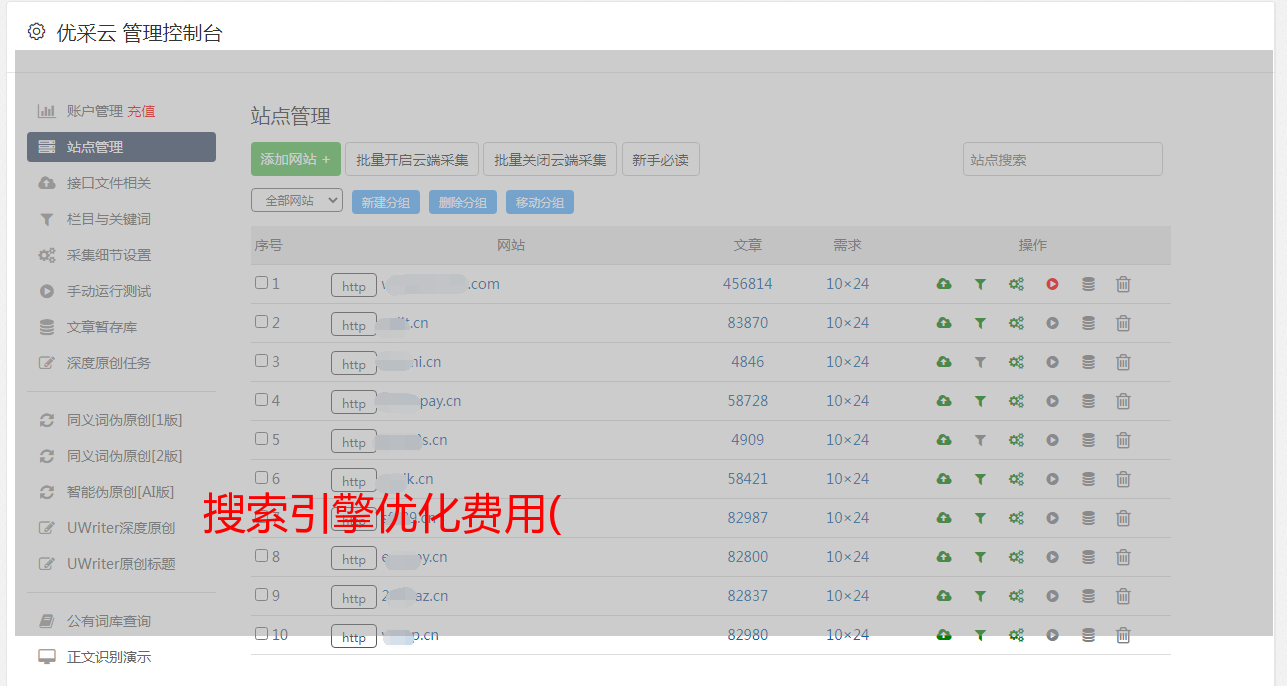
Task: Open database icon in row 7
Action: [x=1088, y=518]
